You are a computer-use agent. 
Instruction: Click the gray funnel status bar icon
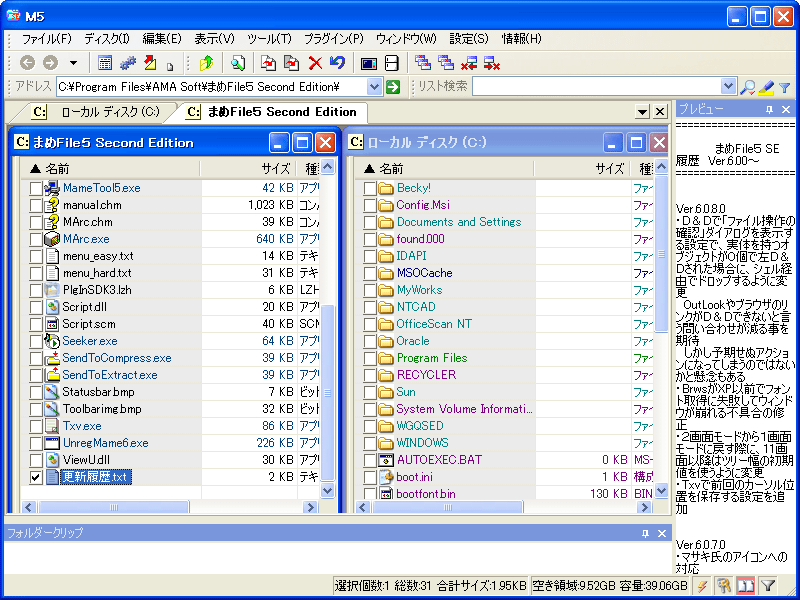768,586
